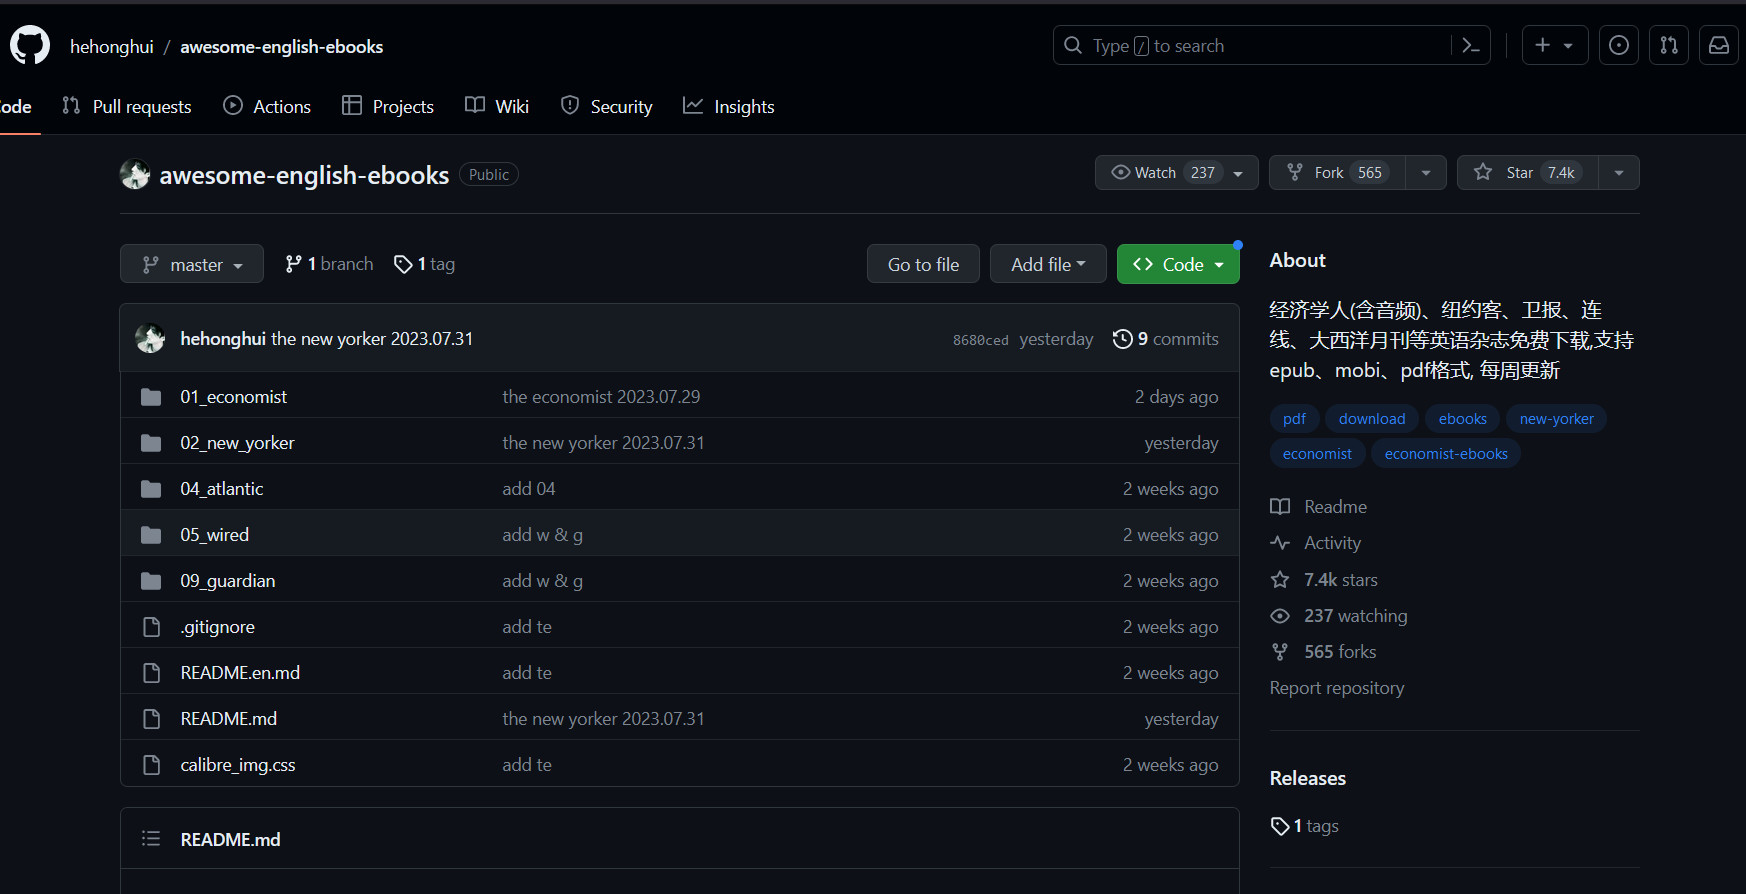Open the GitHub home logo

[x=30, y=46]
